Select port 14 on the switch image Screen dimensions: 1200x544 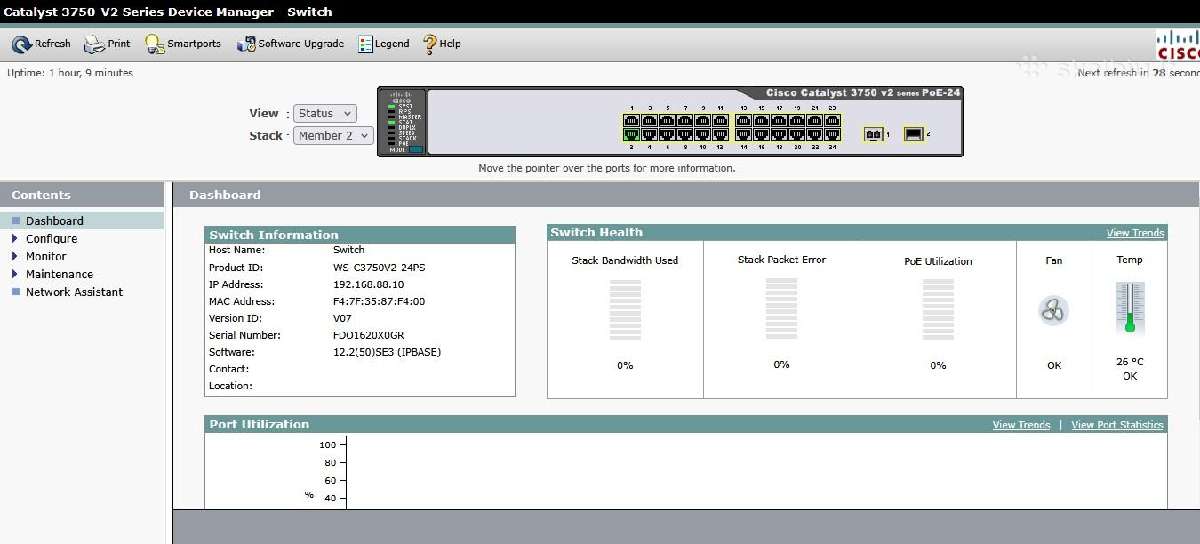(744, 134)
